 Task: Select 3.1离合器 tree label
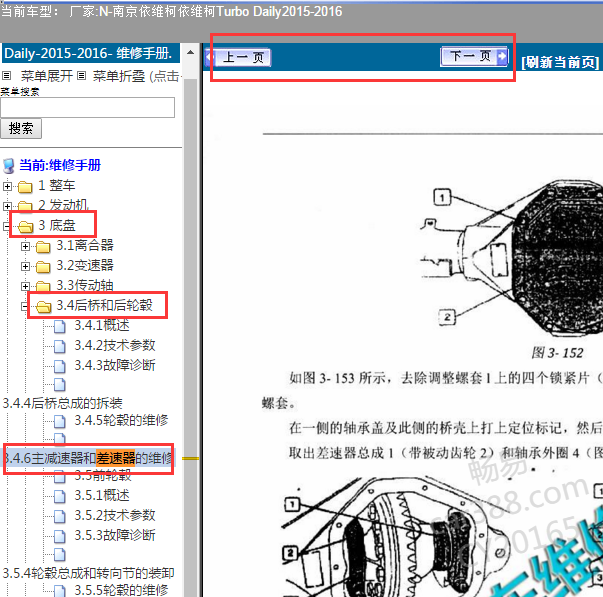[85, 245]
